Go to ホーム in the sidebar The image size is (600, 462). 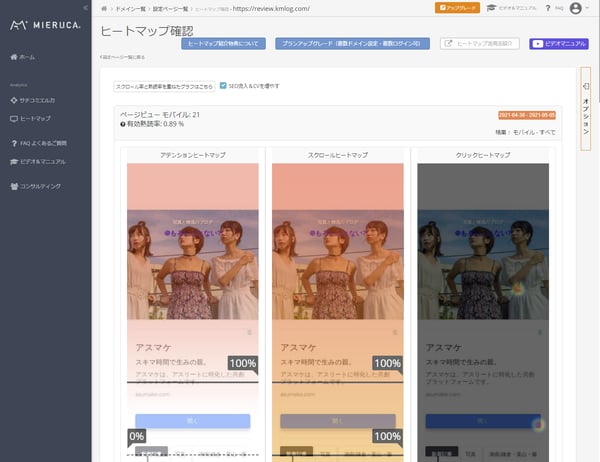pos(23,57)
